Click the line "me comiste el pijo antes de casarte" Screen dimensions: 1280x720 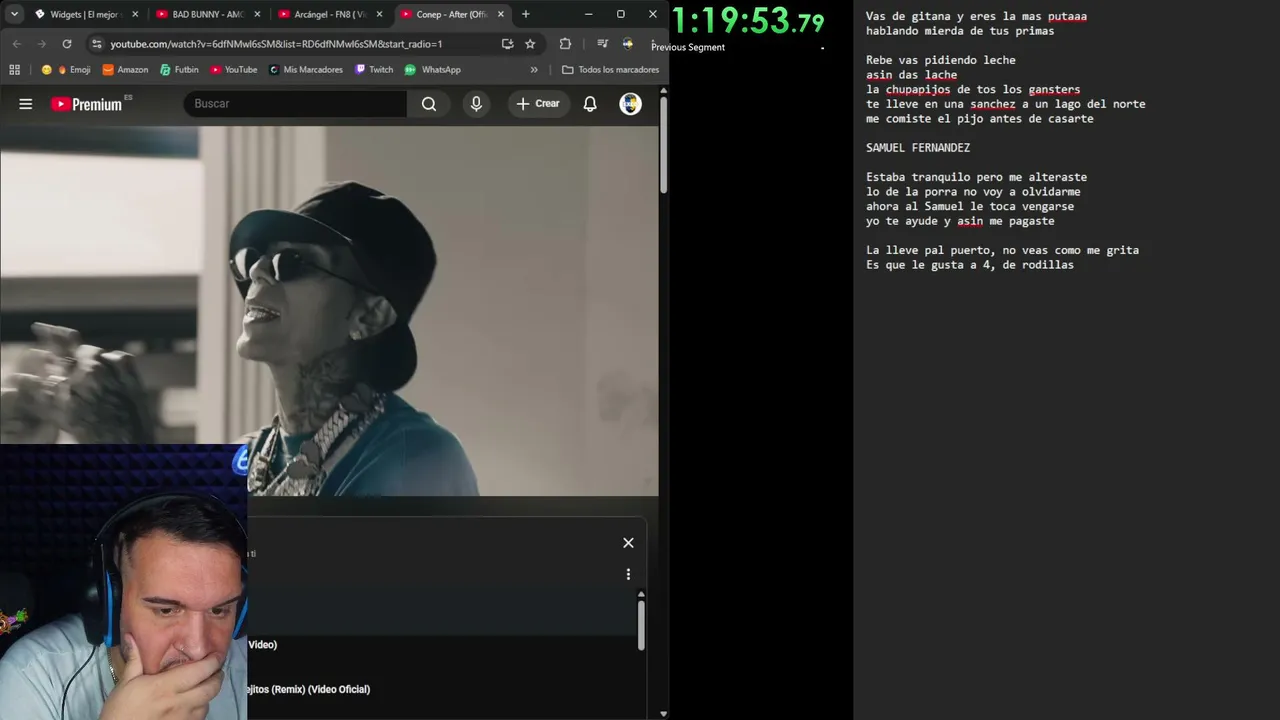tap(980, 119)
